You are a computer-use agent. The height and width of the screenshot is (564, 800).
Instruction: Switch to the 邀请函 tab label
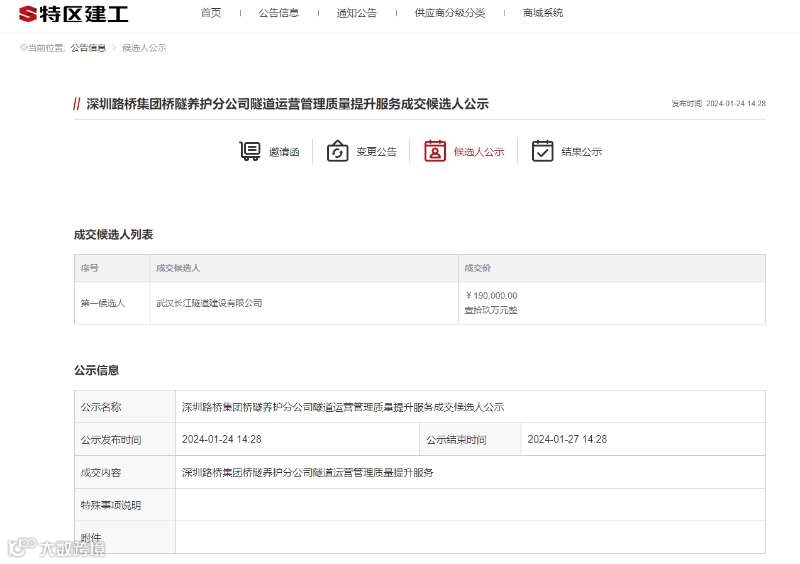pos(284,152)
